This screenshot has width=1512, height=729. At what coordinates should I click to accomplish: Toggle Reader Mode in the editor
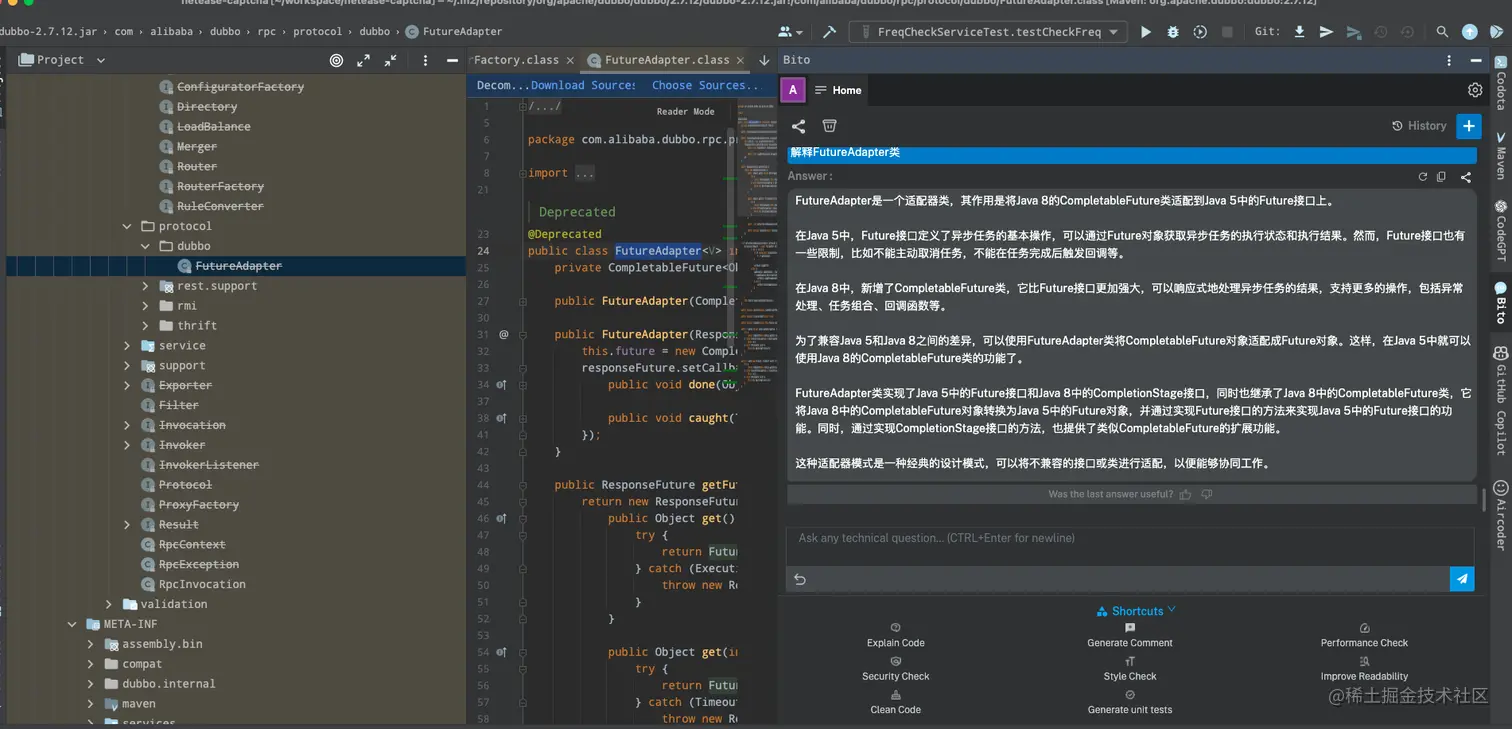click(x=685, y=112)
